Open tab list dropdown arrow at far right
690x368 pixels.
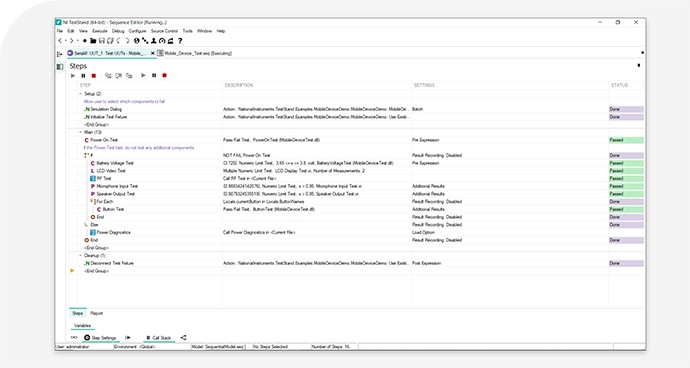(x=642, y=53)
